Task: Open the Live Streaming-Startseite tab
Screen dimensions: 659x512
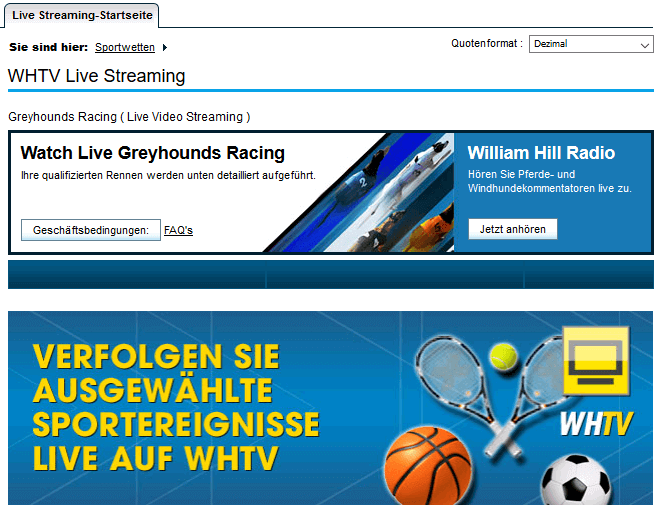Action: [x=82, y=16]
